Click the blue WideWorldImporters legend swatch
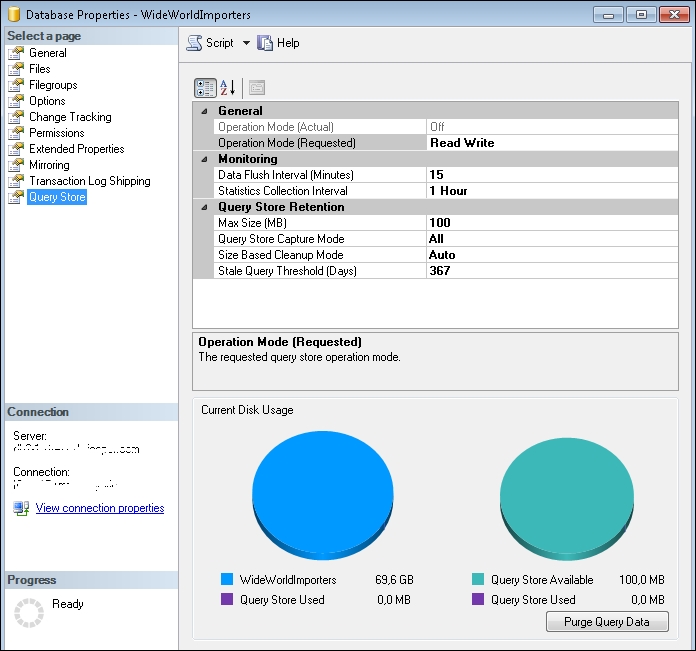 pos(227,579)
